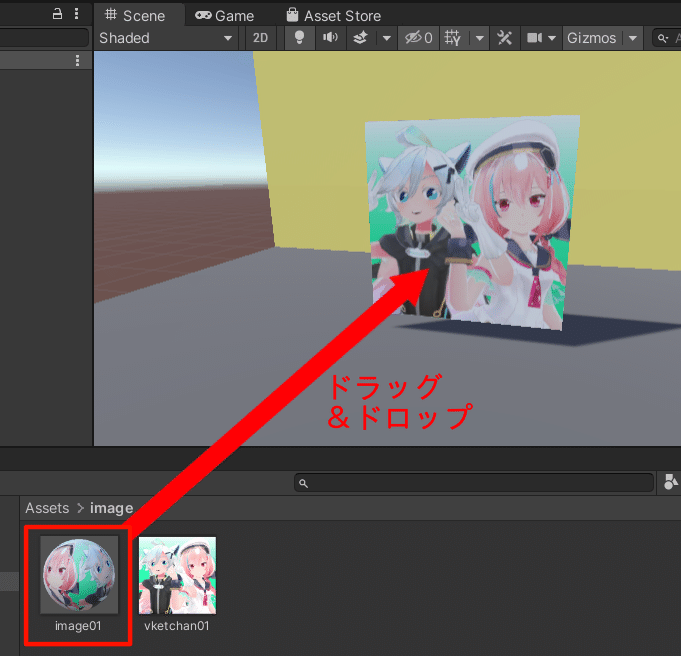Viewport: 681px width, 656px height.
Task: Toggle Gizmos button
Action: pyautogui.click(x=592, y=38)
